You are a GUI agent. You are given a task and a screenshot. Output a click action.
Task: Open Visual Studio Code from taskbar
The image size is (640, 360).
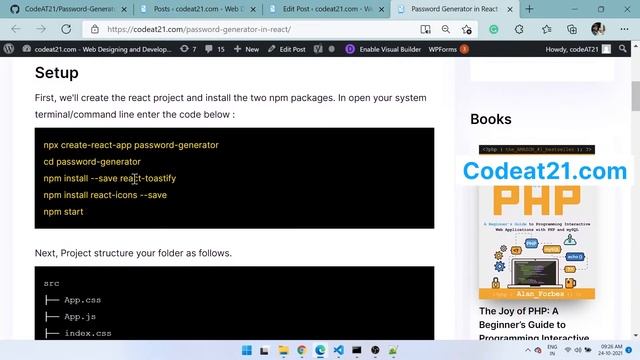tap(338, 350)
